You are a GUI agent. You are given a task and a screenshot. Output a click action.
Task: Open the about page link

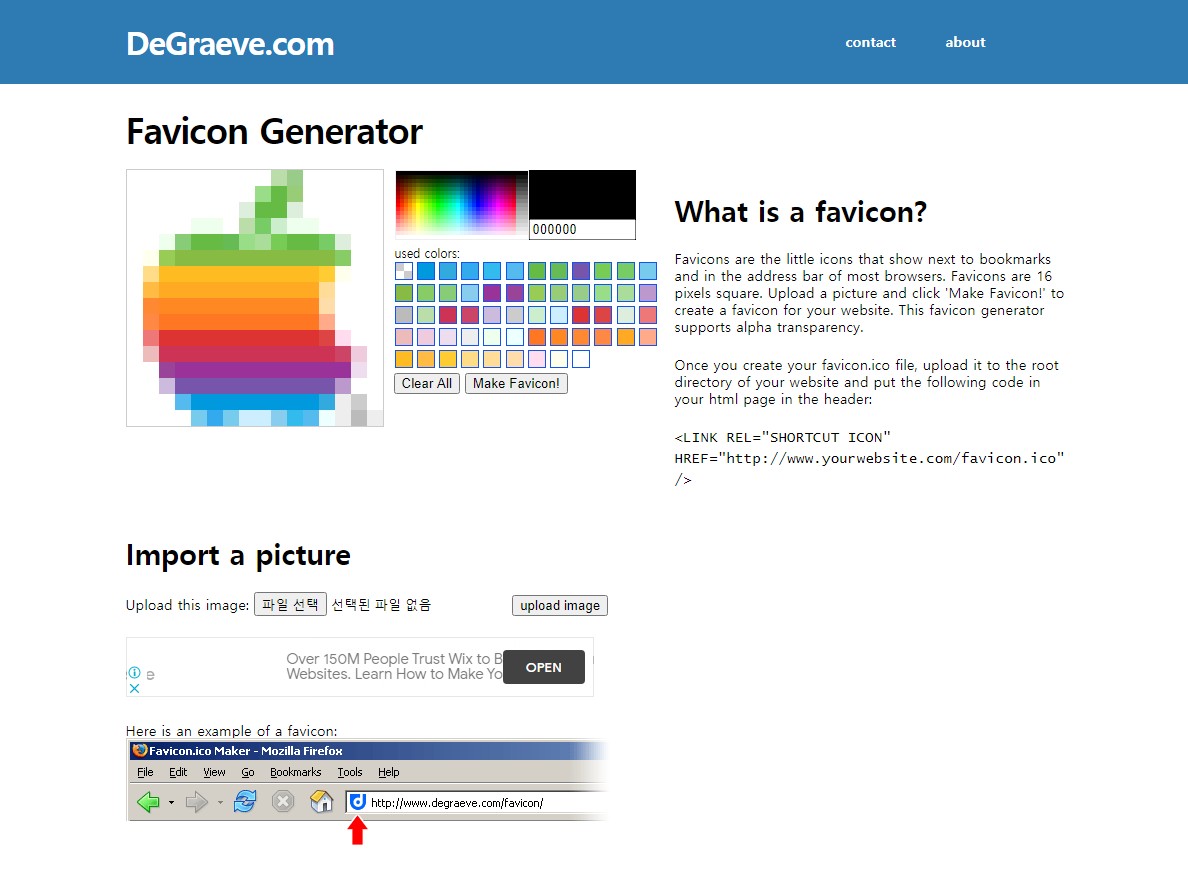965,42
